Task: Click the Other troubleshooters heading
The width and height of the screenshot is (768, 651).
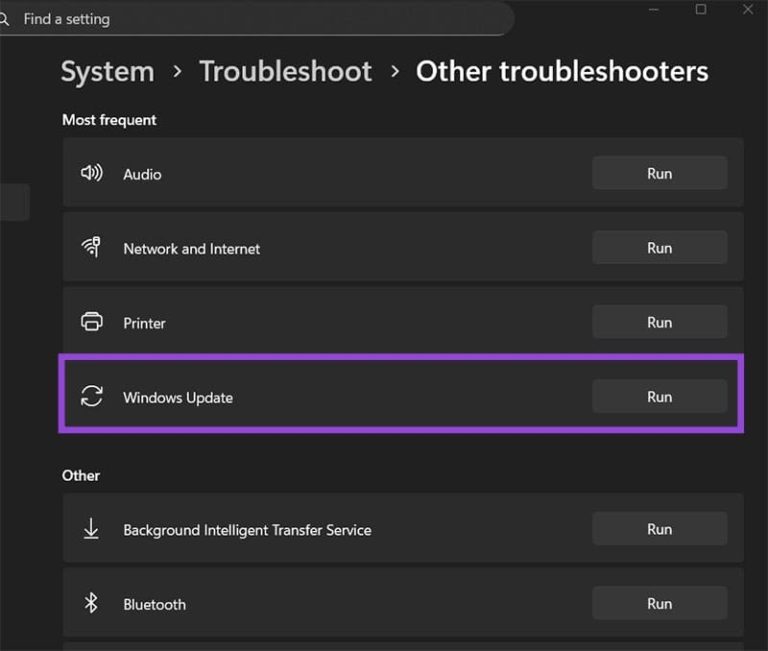Action: tap(562, 72)
